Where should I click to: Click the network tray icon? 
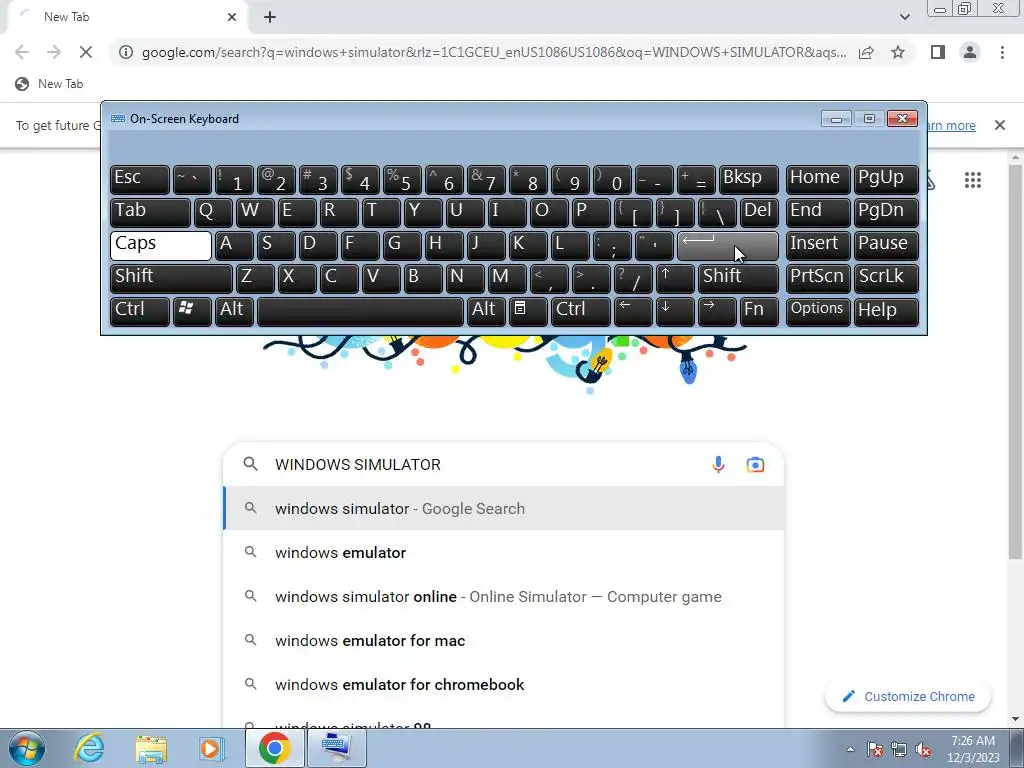tap(899, 749)
